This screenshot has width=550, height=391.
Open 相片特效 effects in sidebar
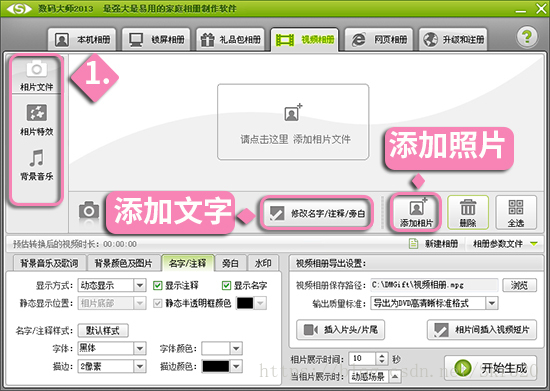[x=36, y=120]
